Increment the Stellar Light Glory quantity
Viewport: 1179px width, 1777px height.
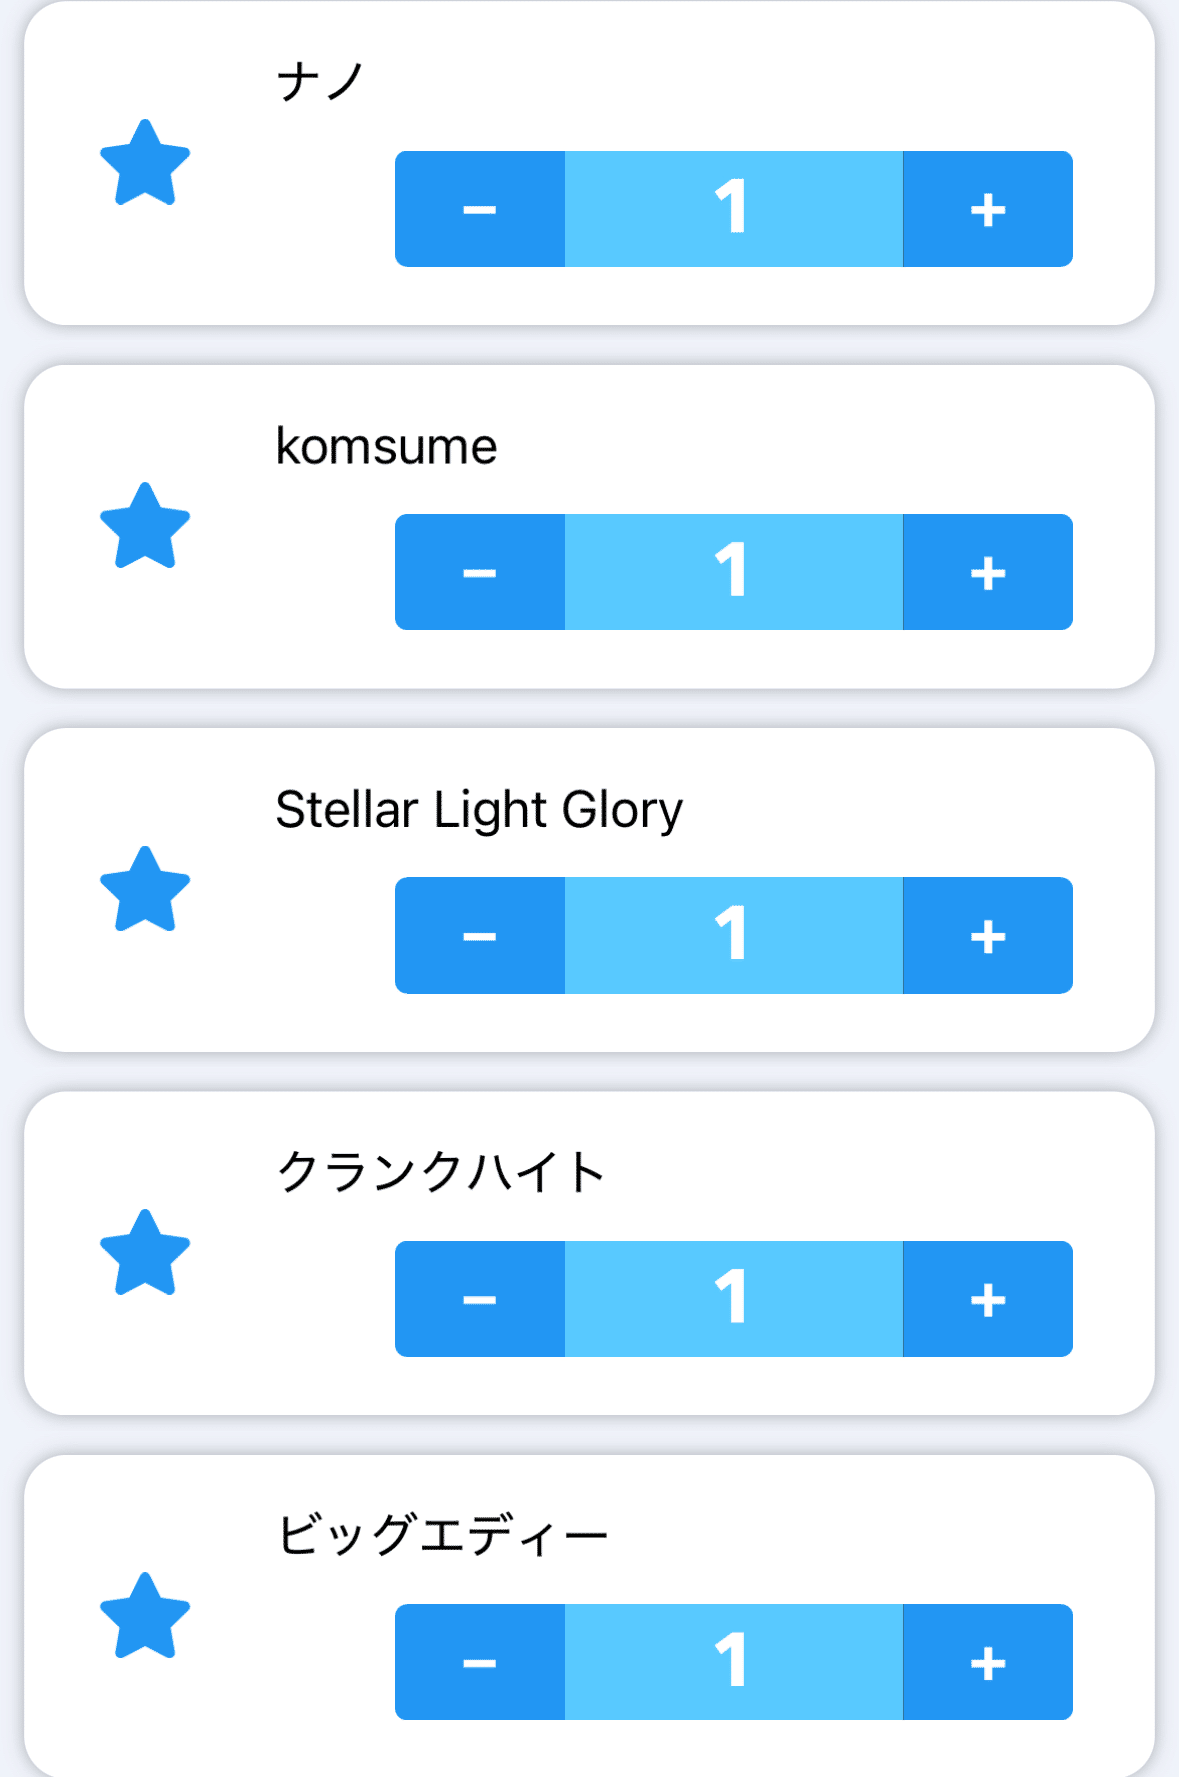(x=988, y=935)
